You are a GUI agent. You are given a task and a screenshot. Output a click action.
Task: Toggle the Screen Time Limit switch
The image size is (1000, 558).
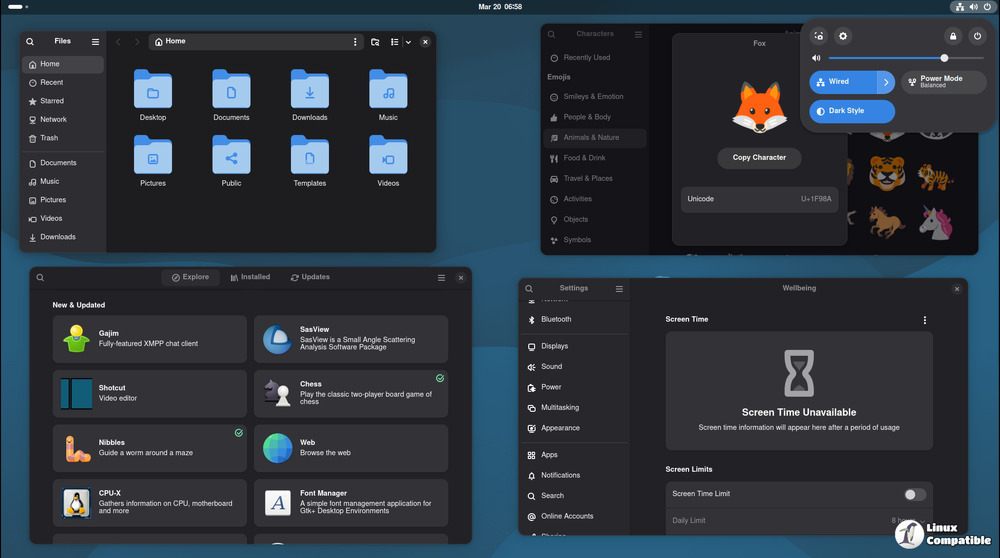[x=914, y=494]
